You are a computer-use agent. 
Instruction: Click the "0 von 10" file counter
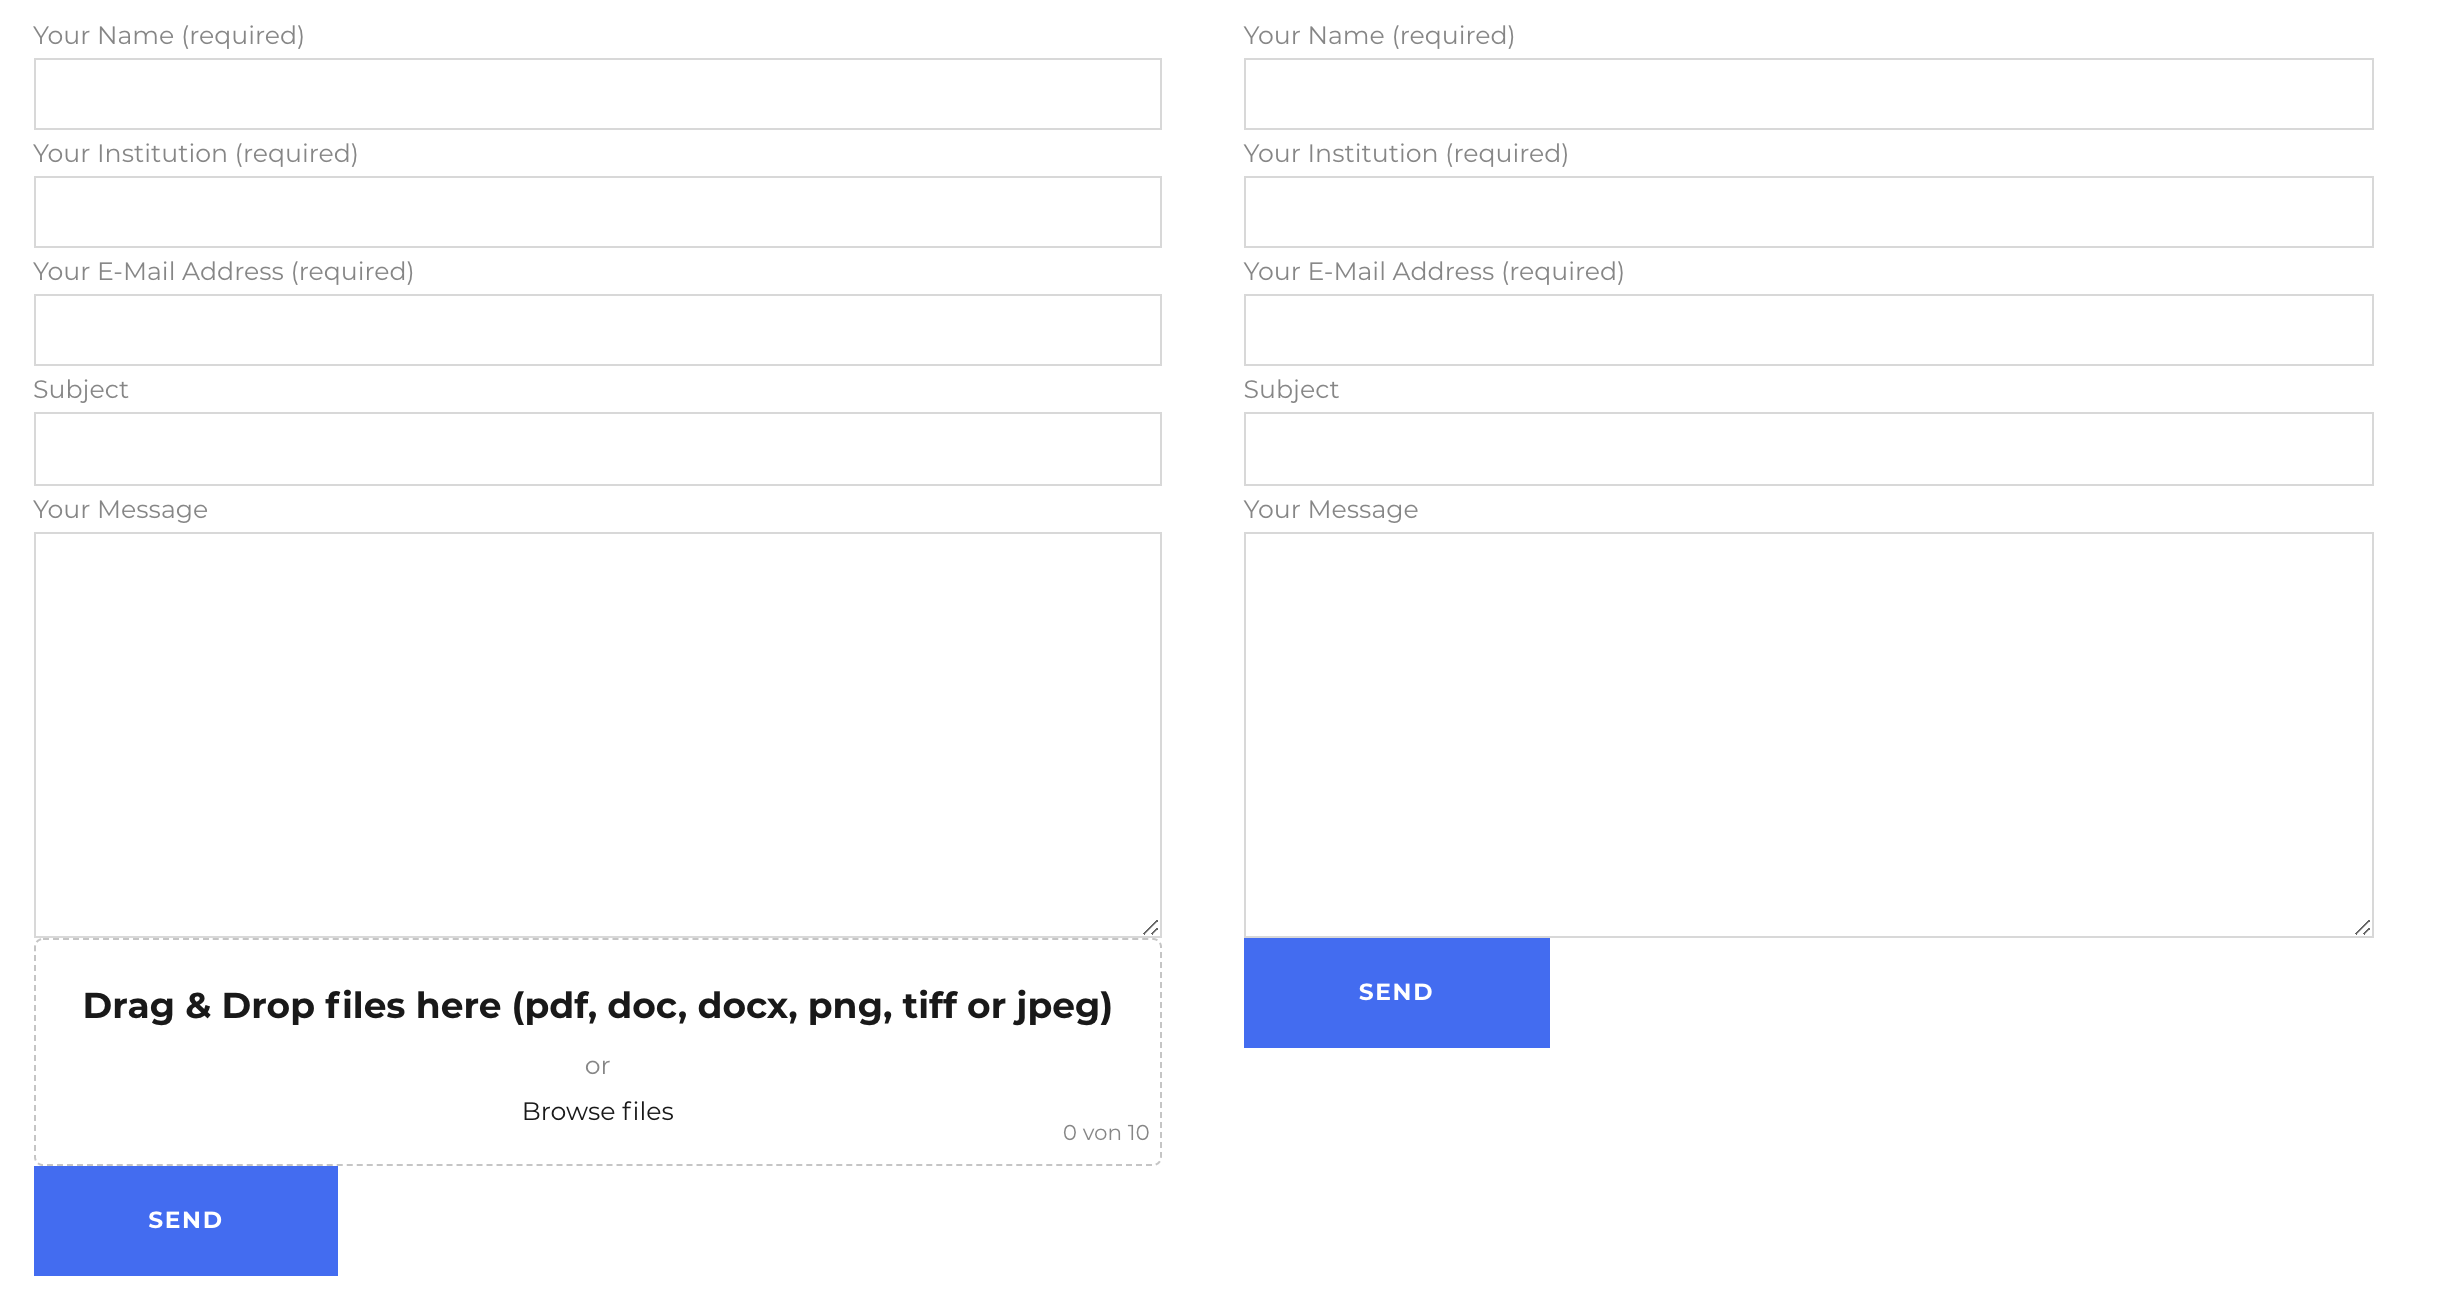coord(1105,1133)
